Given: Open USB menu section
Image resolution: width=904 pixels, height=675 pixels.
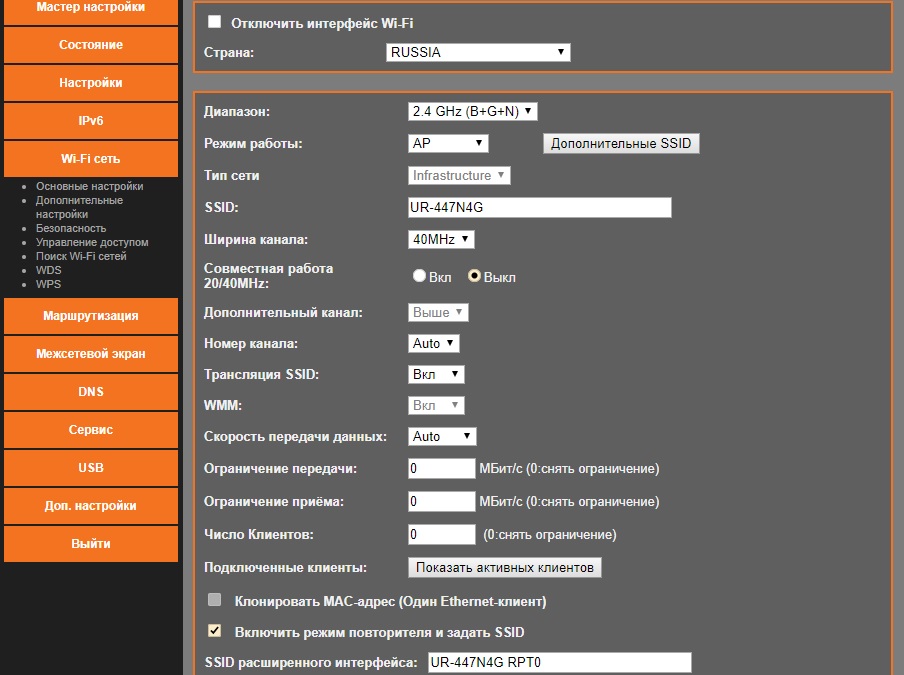Looking at the screenshot, I should click(x=91, y=468).
